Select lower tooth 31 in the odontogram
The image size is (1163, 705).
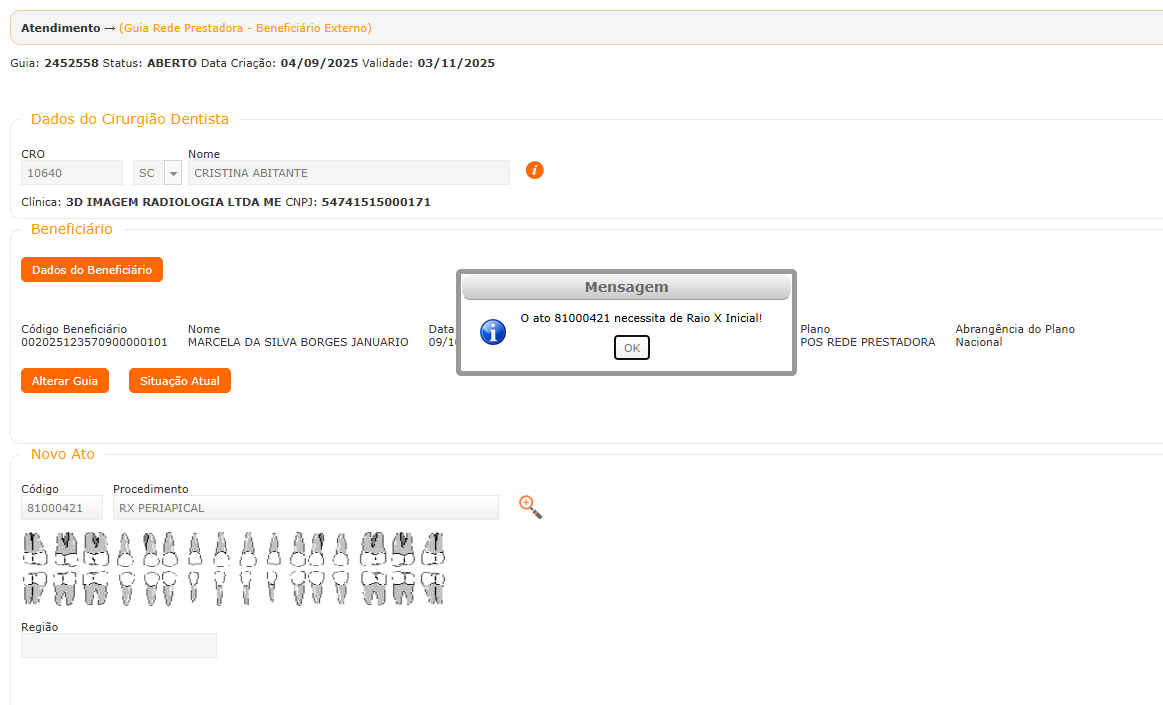[x=246, y=588]
